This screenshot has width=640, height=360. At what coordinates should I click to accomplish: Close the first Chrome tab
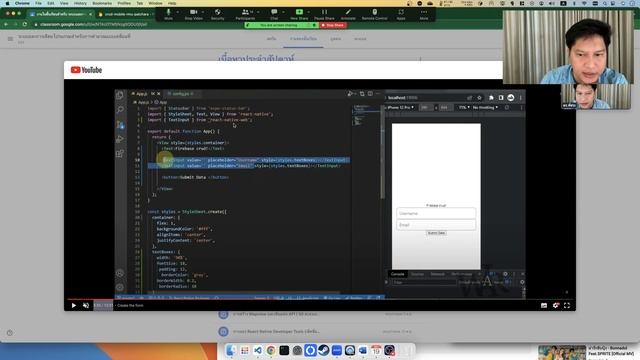click(90, 14)
